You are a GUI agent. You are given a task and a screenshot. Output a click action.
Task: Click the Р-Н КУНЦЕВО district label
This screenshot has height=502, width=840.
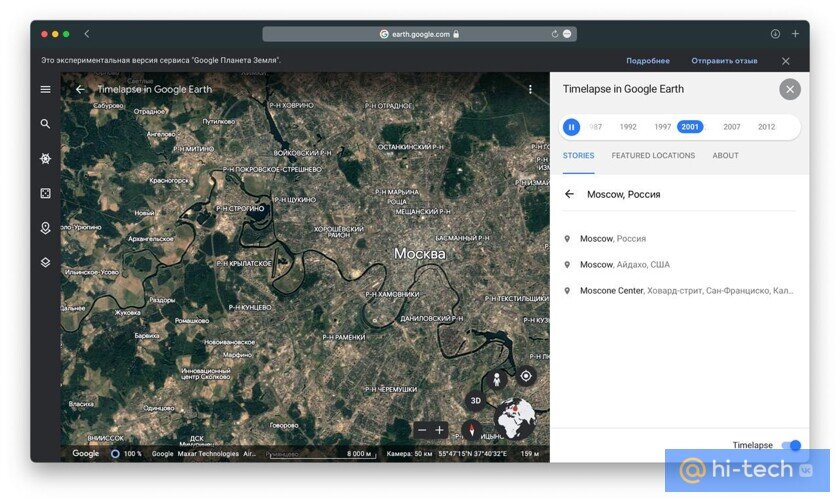[250, 308]
